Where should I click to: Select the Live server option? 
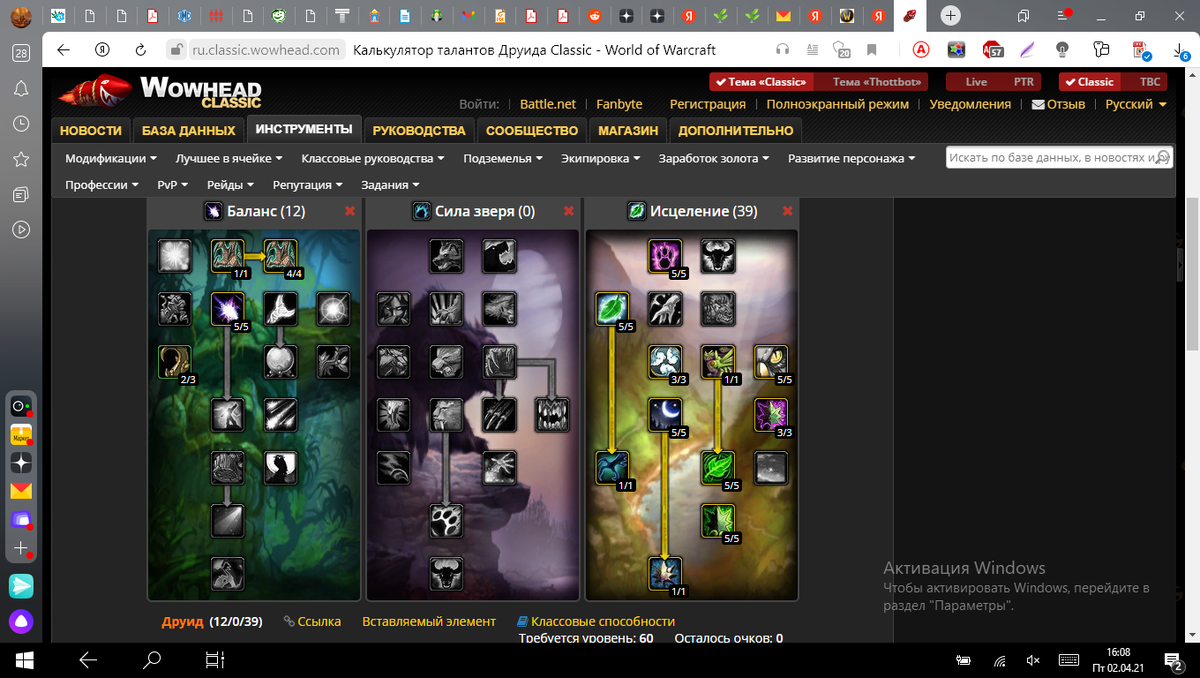[976, 82]
